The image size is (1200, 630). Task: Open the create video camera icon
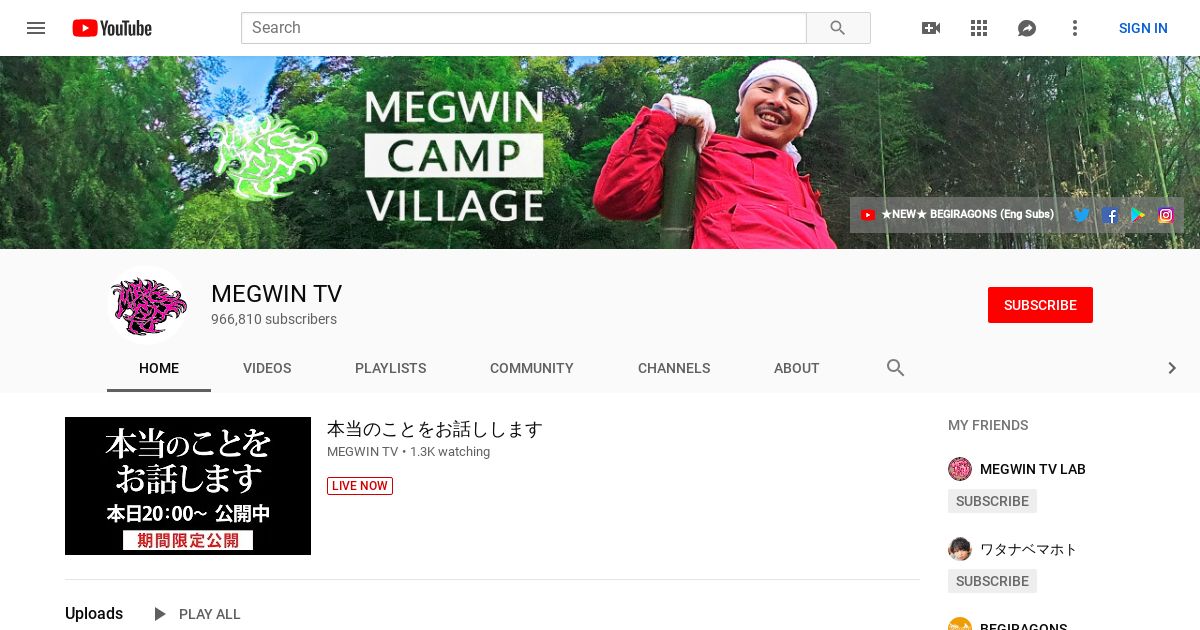(931, 28)
